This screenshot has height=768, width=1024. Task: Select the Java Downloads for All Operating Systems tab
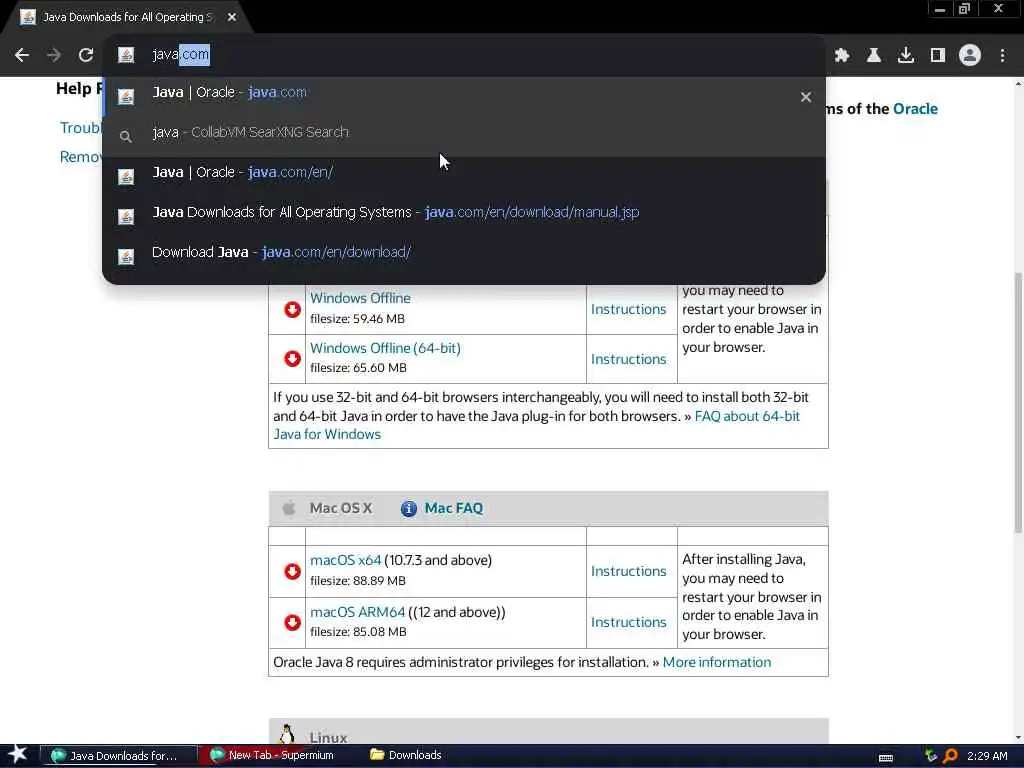pos(127,17)
